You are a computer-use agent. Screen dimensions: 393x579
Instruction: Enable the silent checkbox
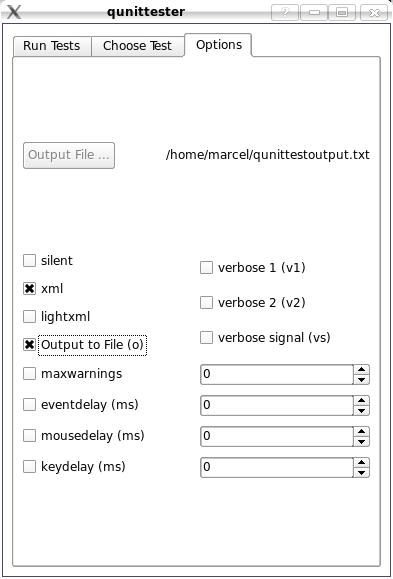(x=29, y=260)
